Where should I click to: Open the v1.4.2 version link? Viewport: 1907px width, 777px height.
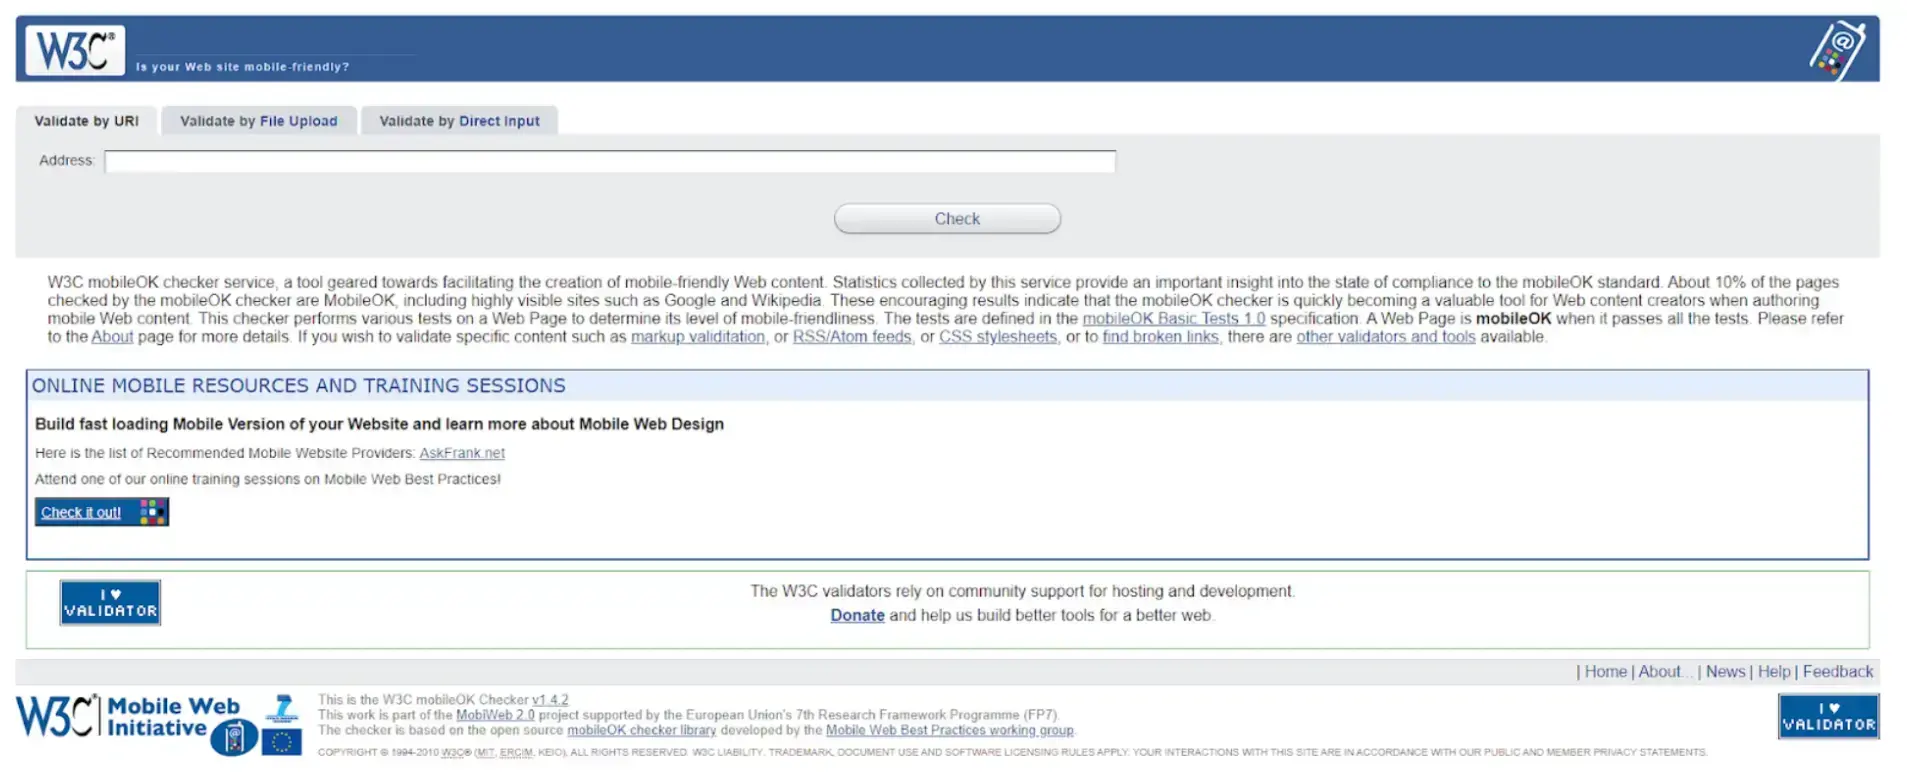(x=550, y=700)
